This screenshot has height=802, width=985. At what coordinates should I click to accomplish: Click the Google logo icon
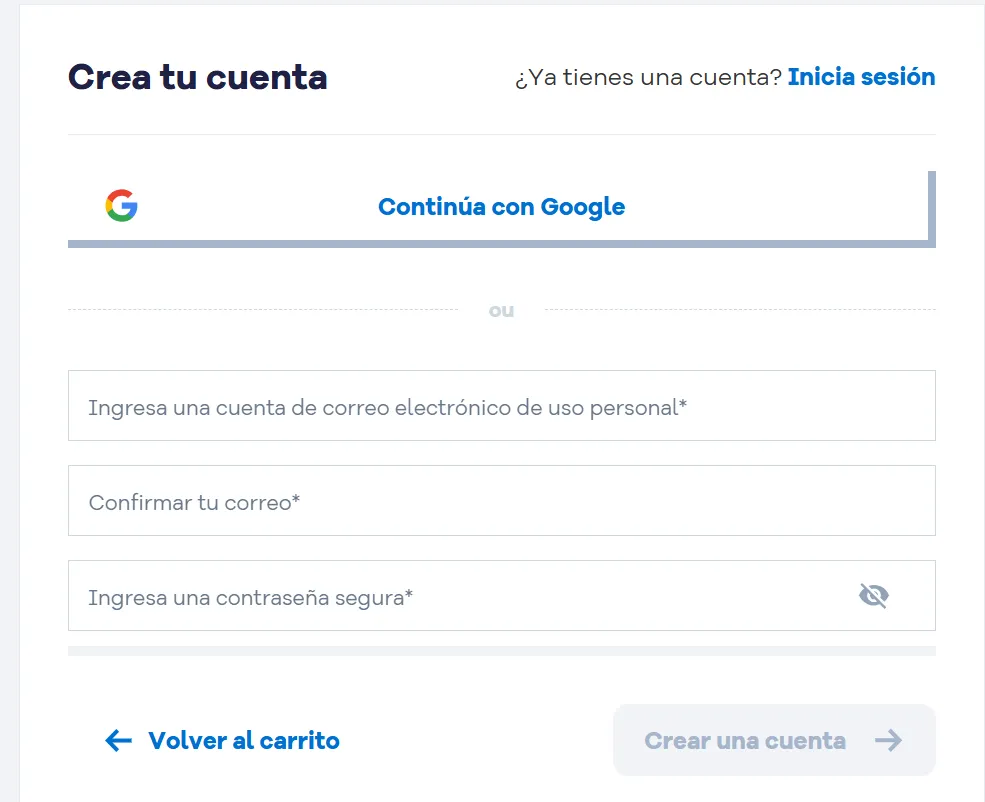pos(121,206)
